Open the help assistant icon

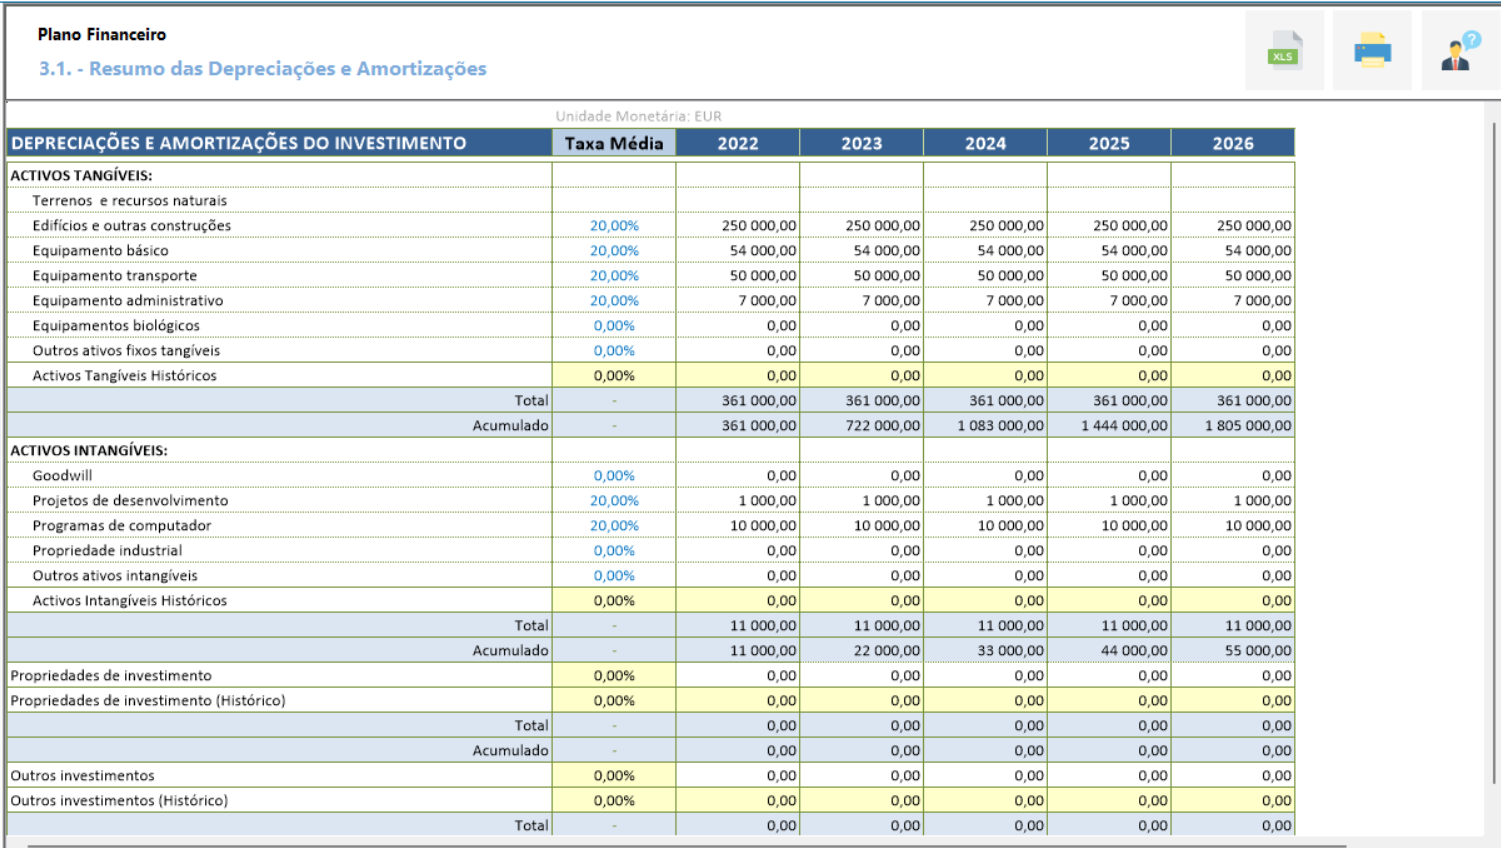coord(1460,50)
